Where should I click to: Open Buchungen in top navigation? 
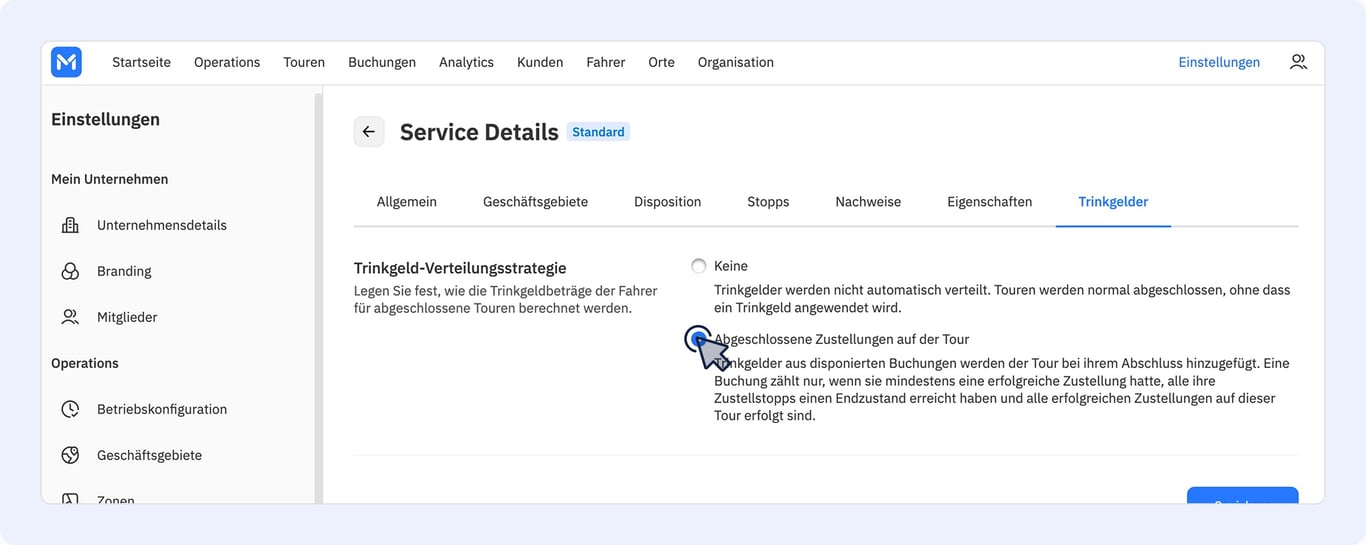(382, 62)
